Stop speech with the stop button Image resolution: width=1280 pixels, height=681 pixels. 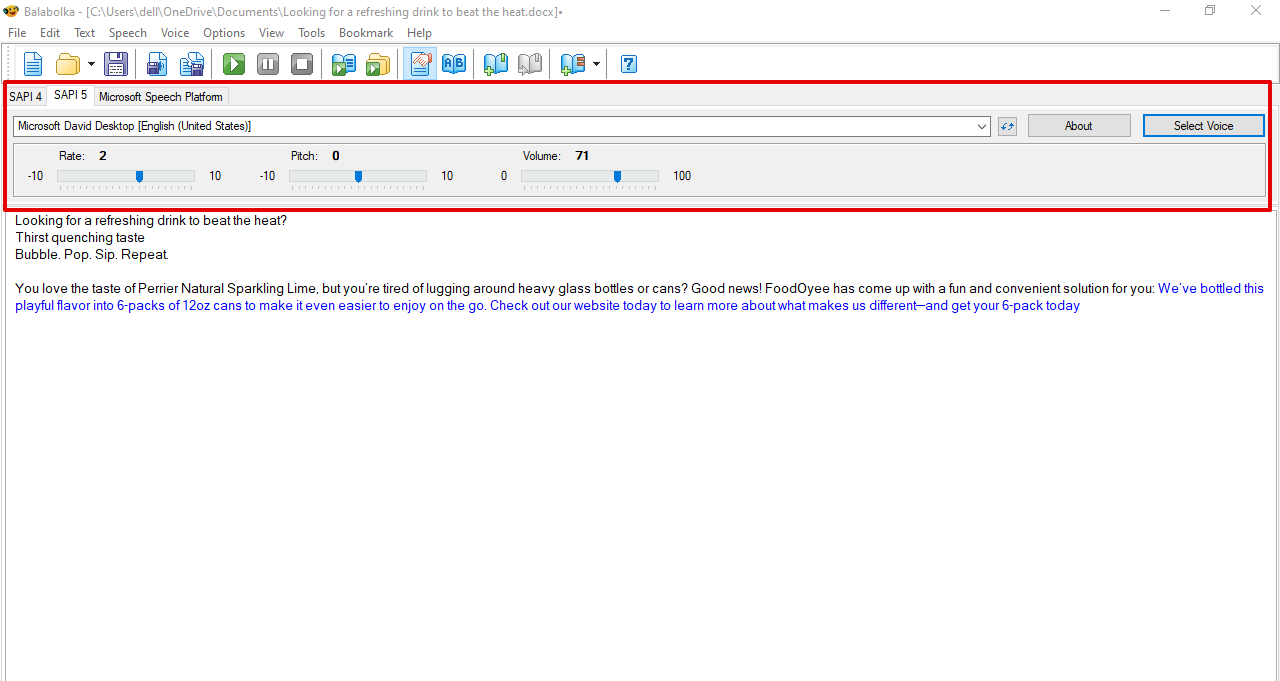click(x=302, y=64)
